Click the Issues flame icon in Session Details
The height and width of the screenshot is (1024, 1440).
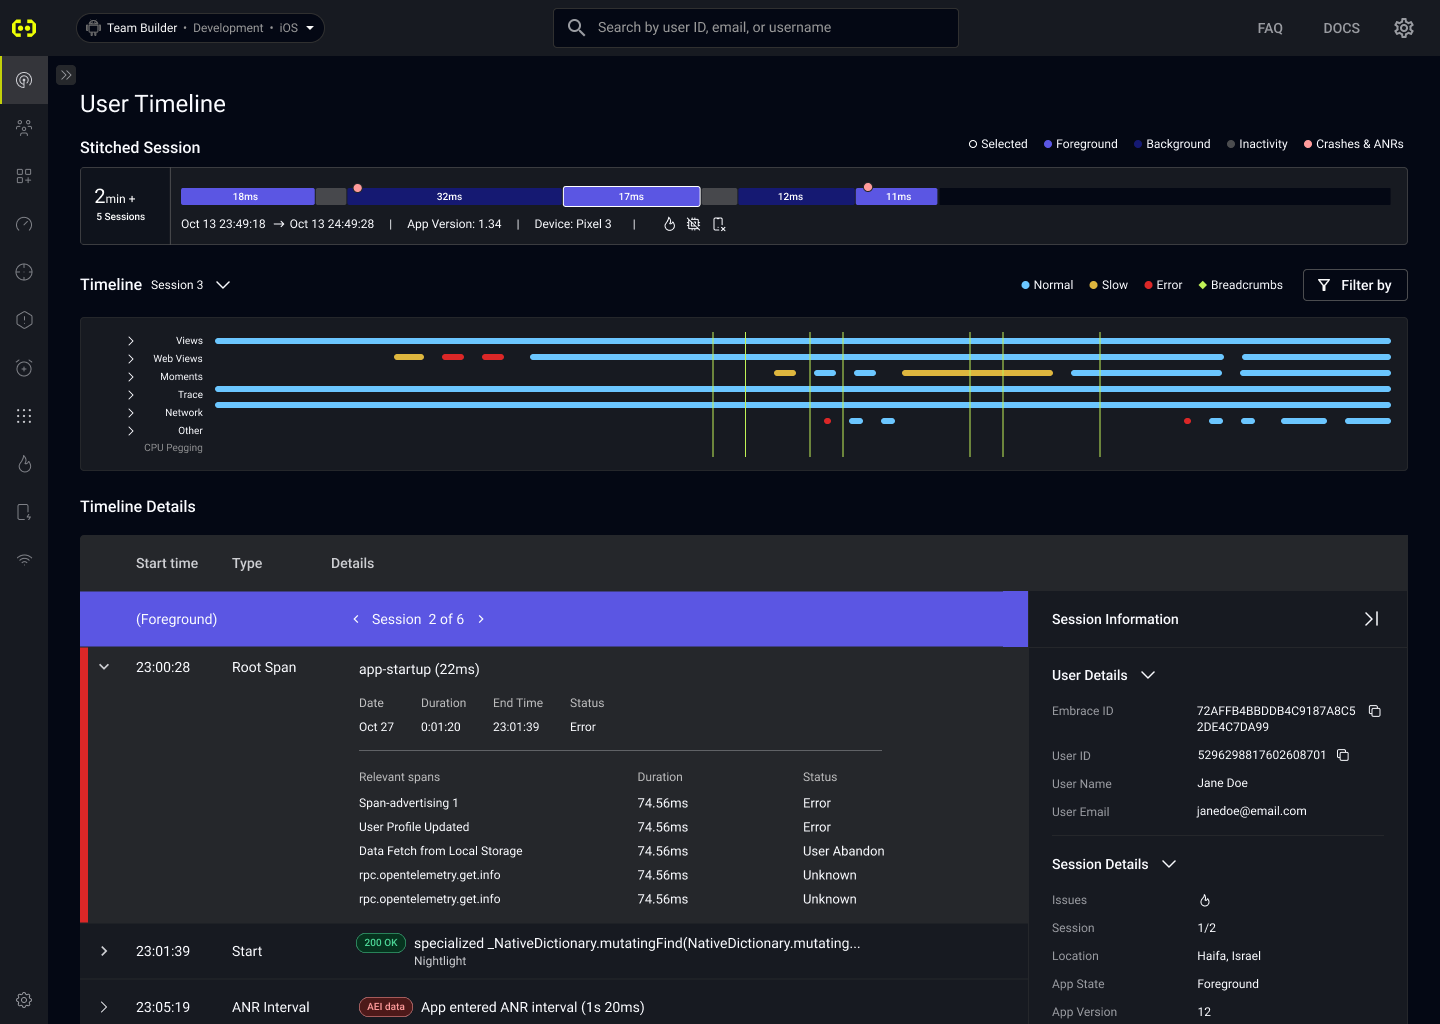point(1205,900)
